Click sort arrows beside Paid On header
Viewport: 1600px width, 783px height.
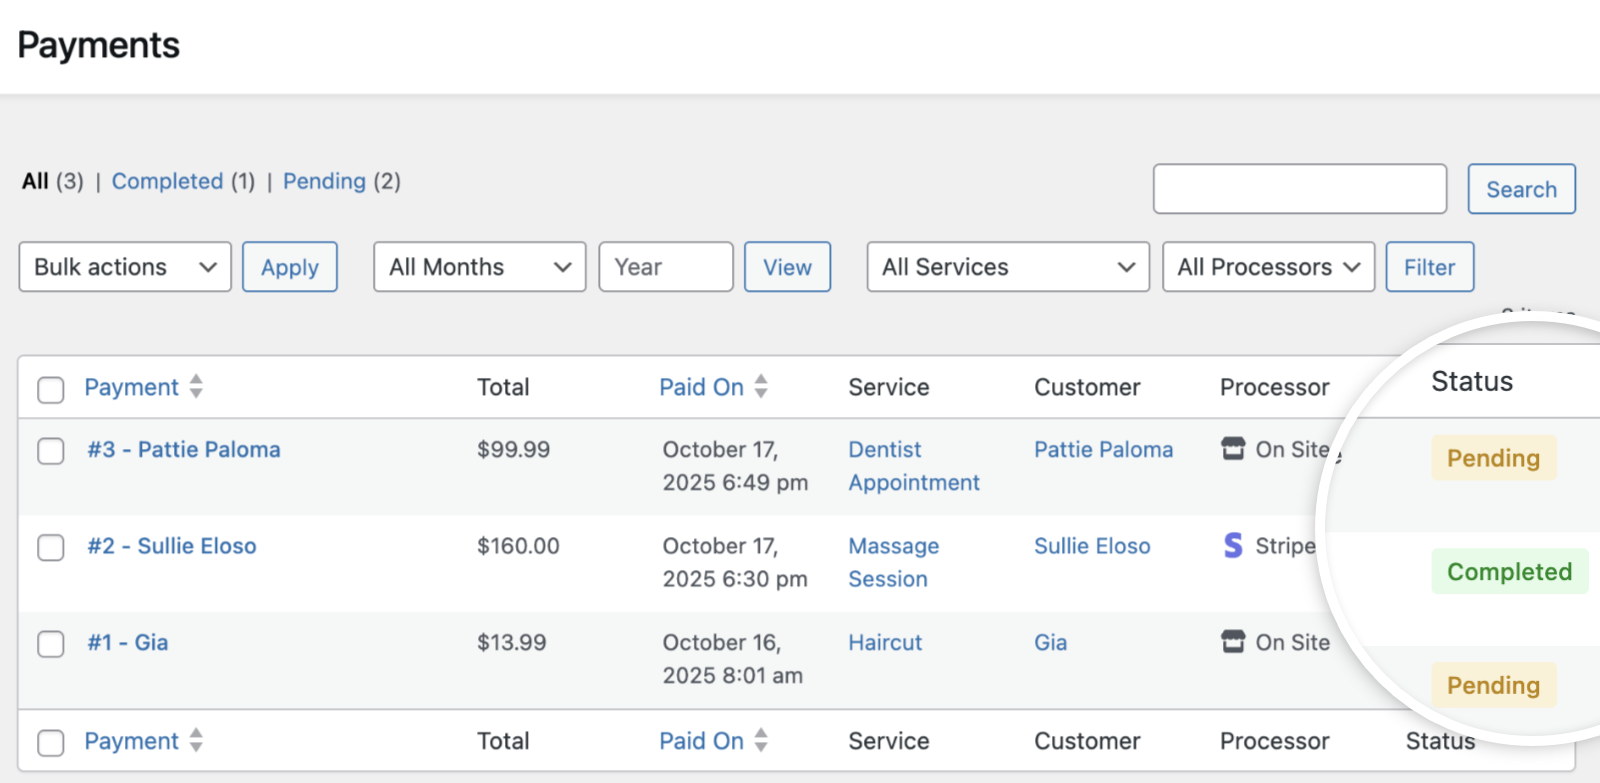[761, 387]
